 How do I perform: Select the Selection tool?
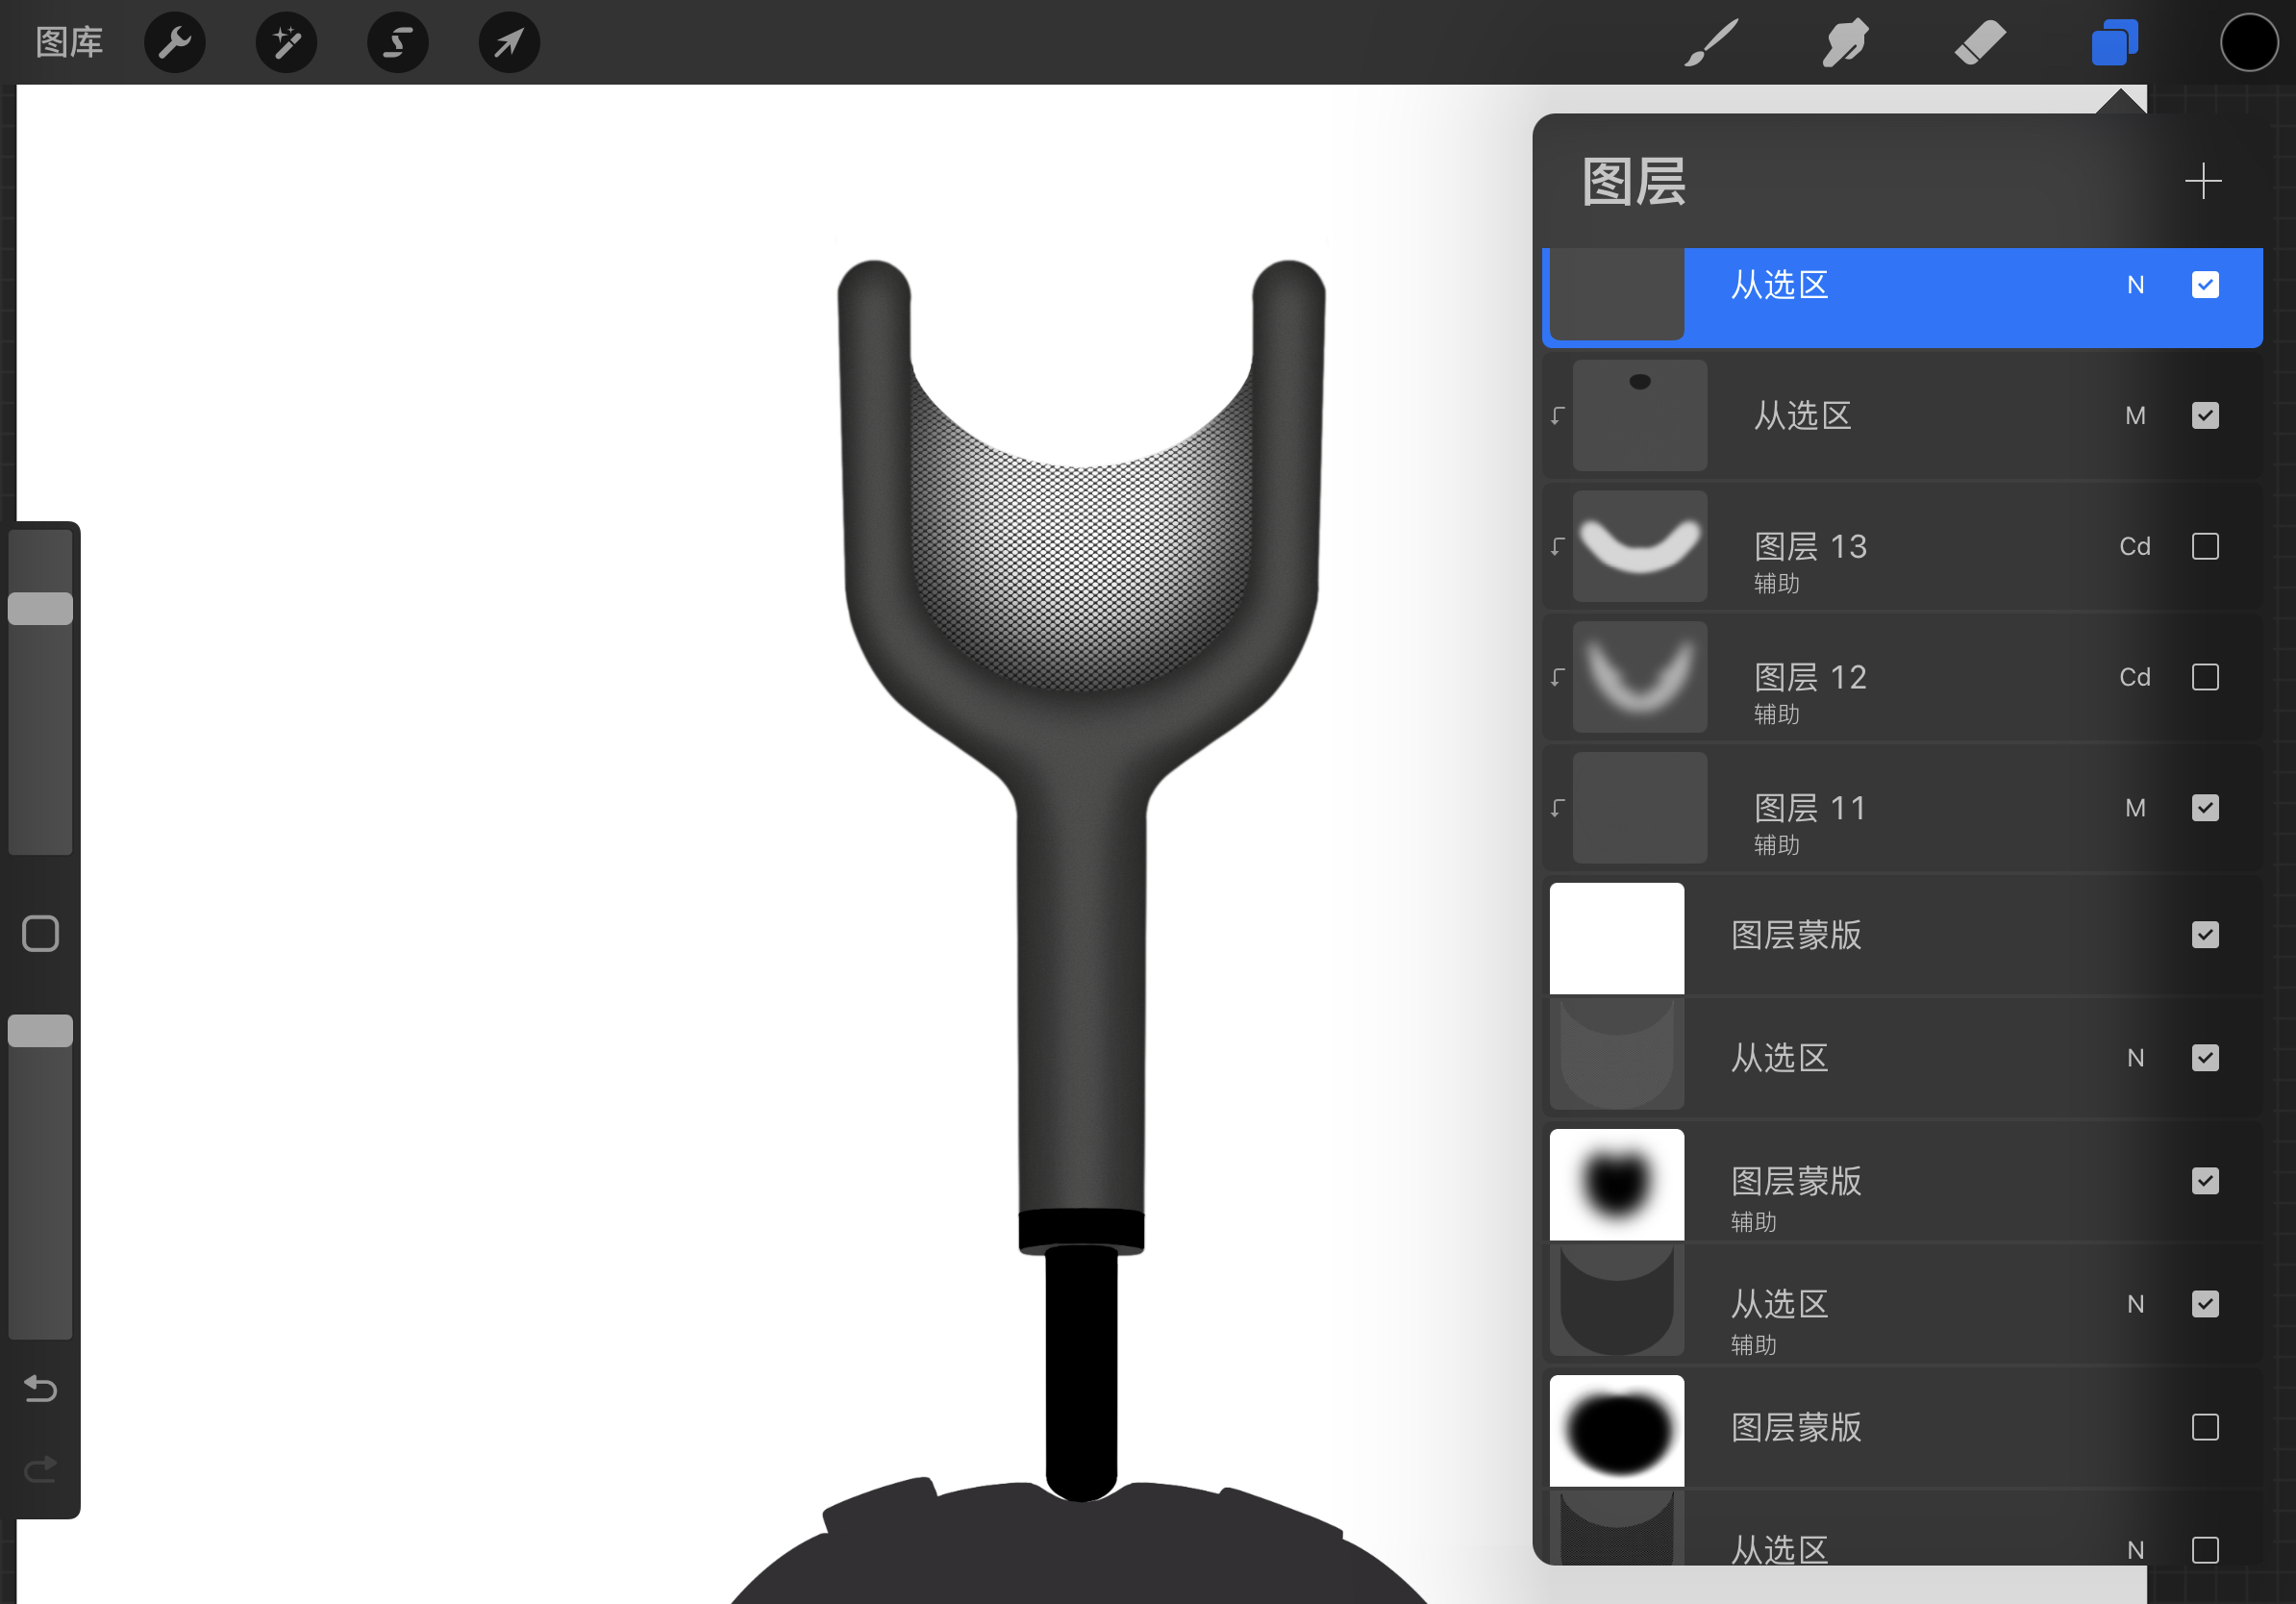pyautogui.click(x=397, y=42)
